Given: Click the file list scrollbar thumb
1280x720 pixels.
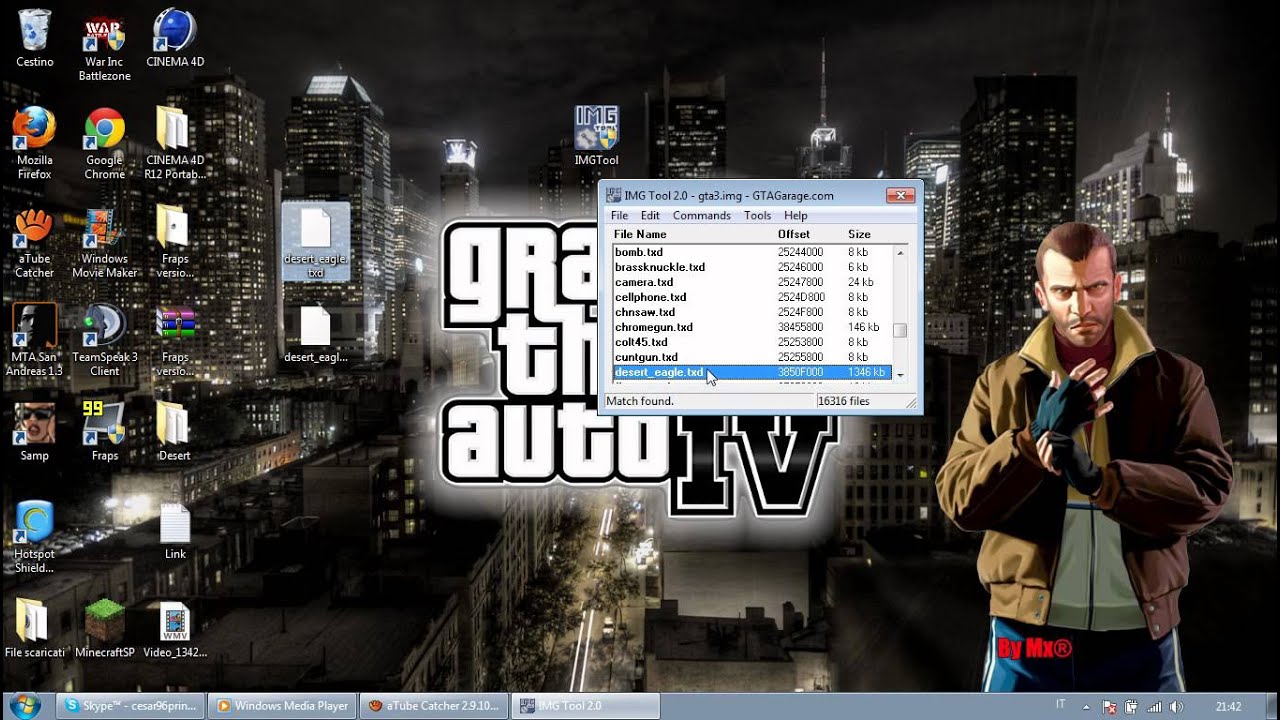Looking at the screenshot, I should coord(900,330).
